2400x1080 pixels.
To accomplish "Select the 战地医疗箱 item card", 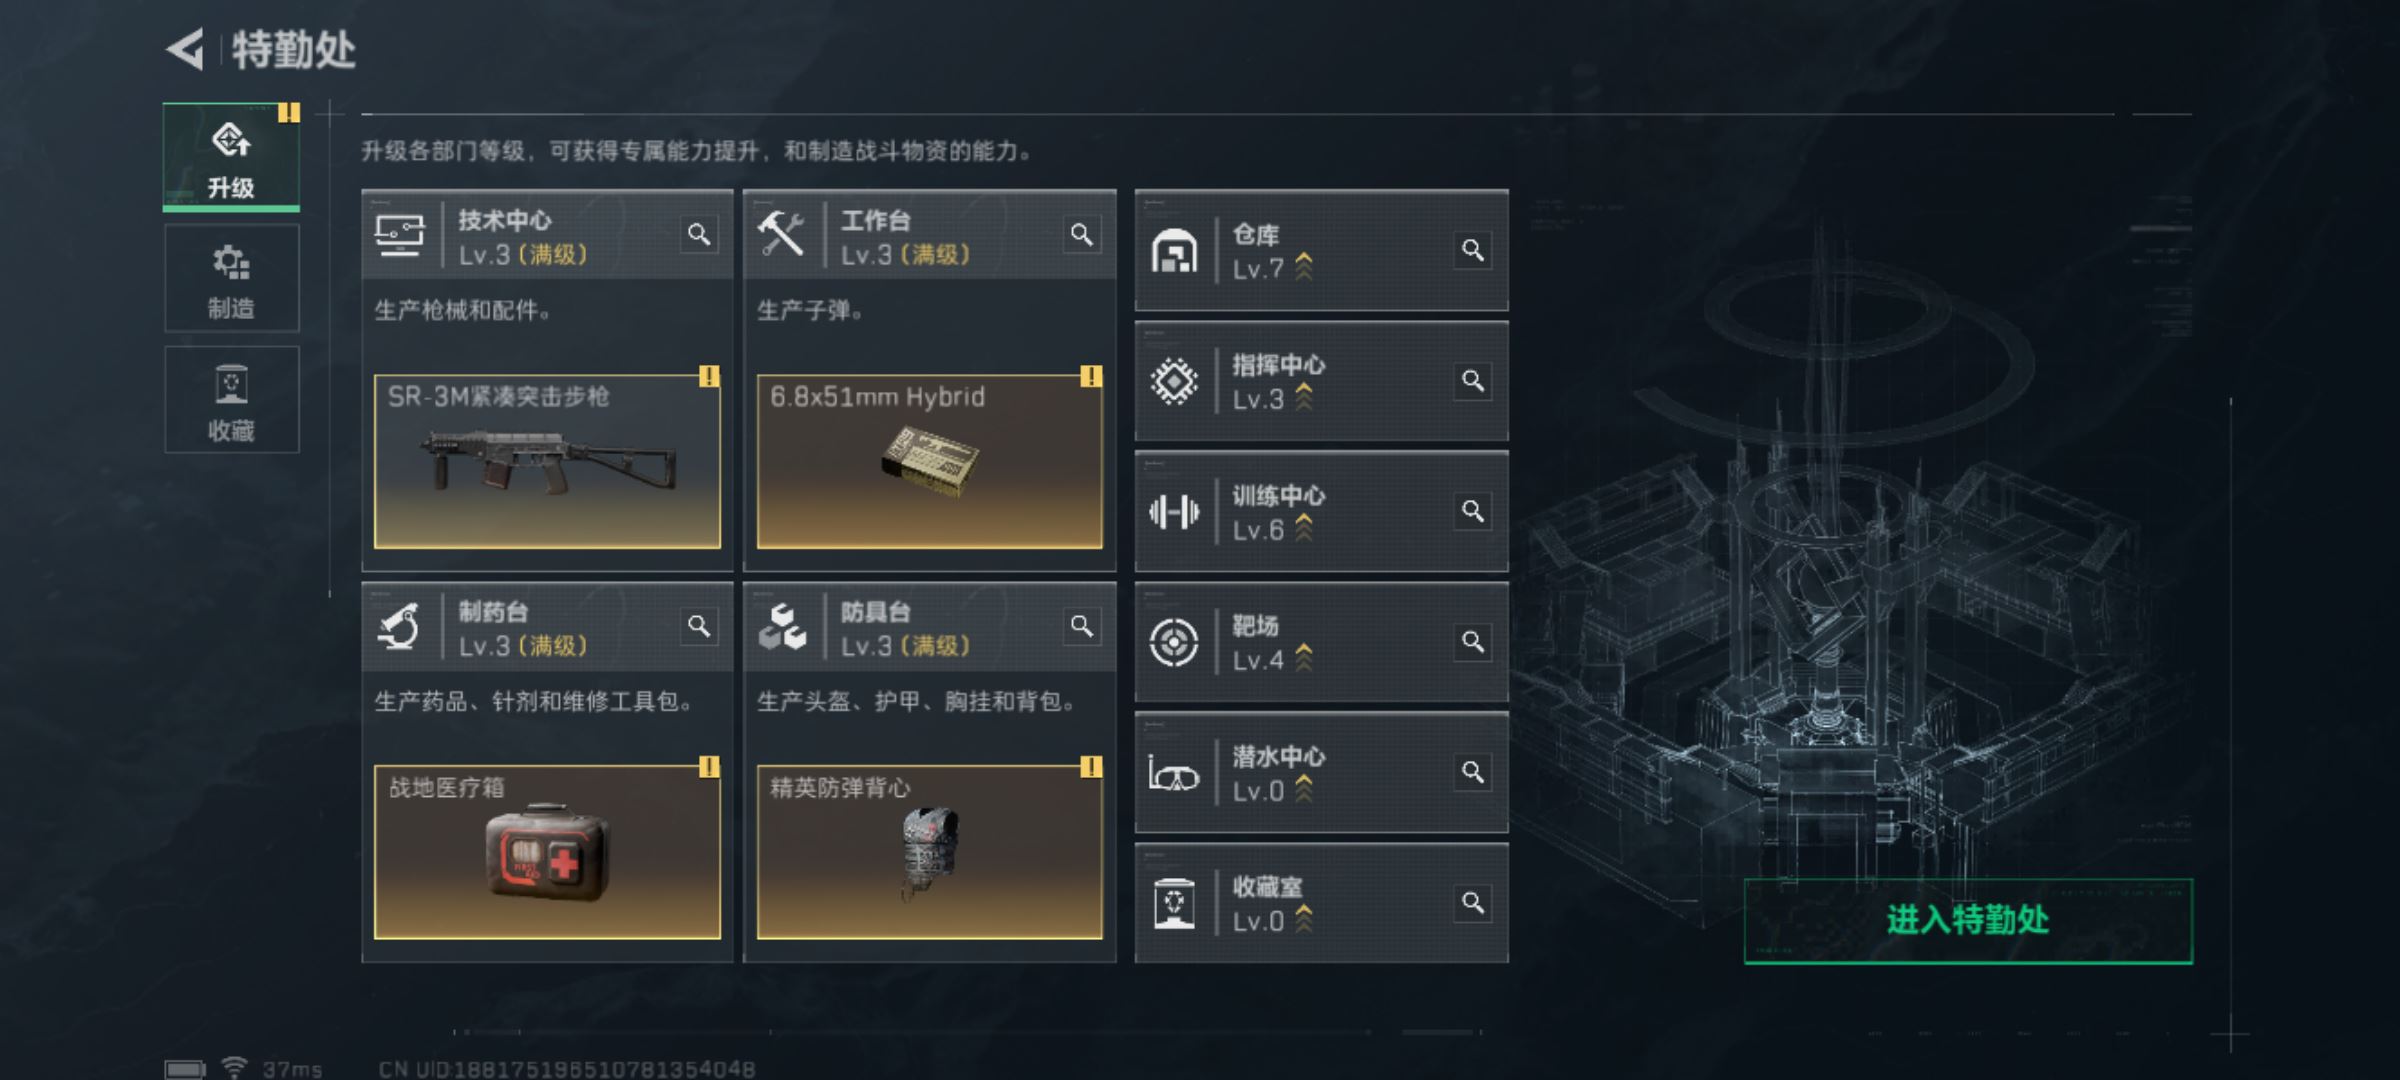I will [x=547, y=853].
